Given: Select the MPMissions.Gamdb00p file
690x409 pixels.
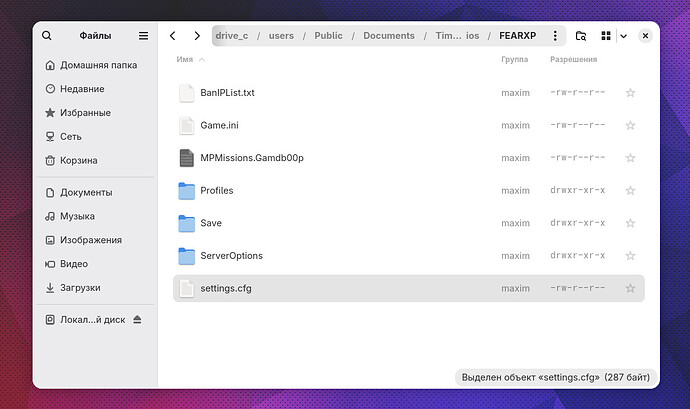Looking at the screenshot, I should click(251, 158).
